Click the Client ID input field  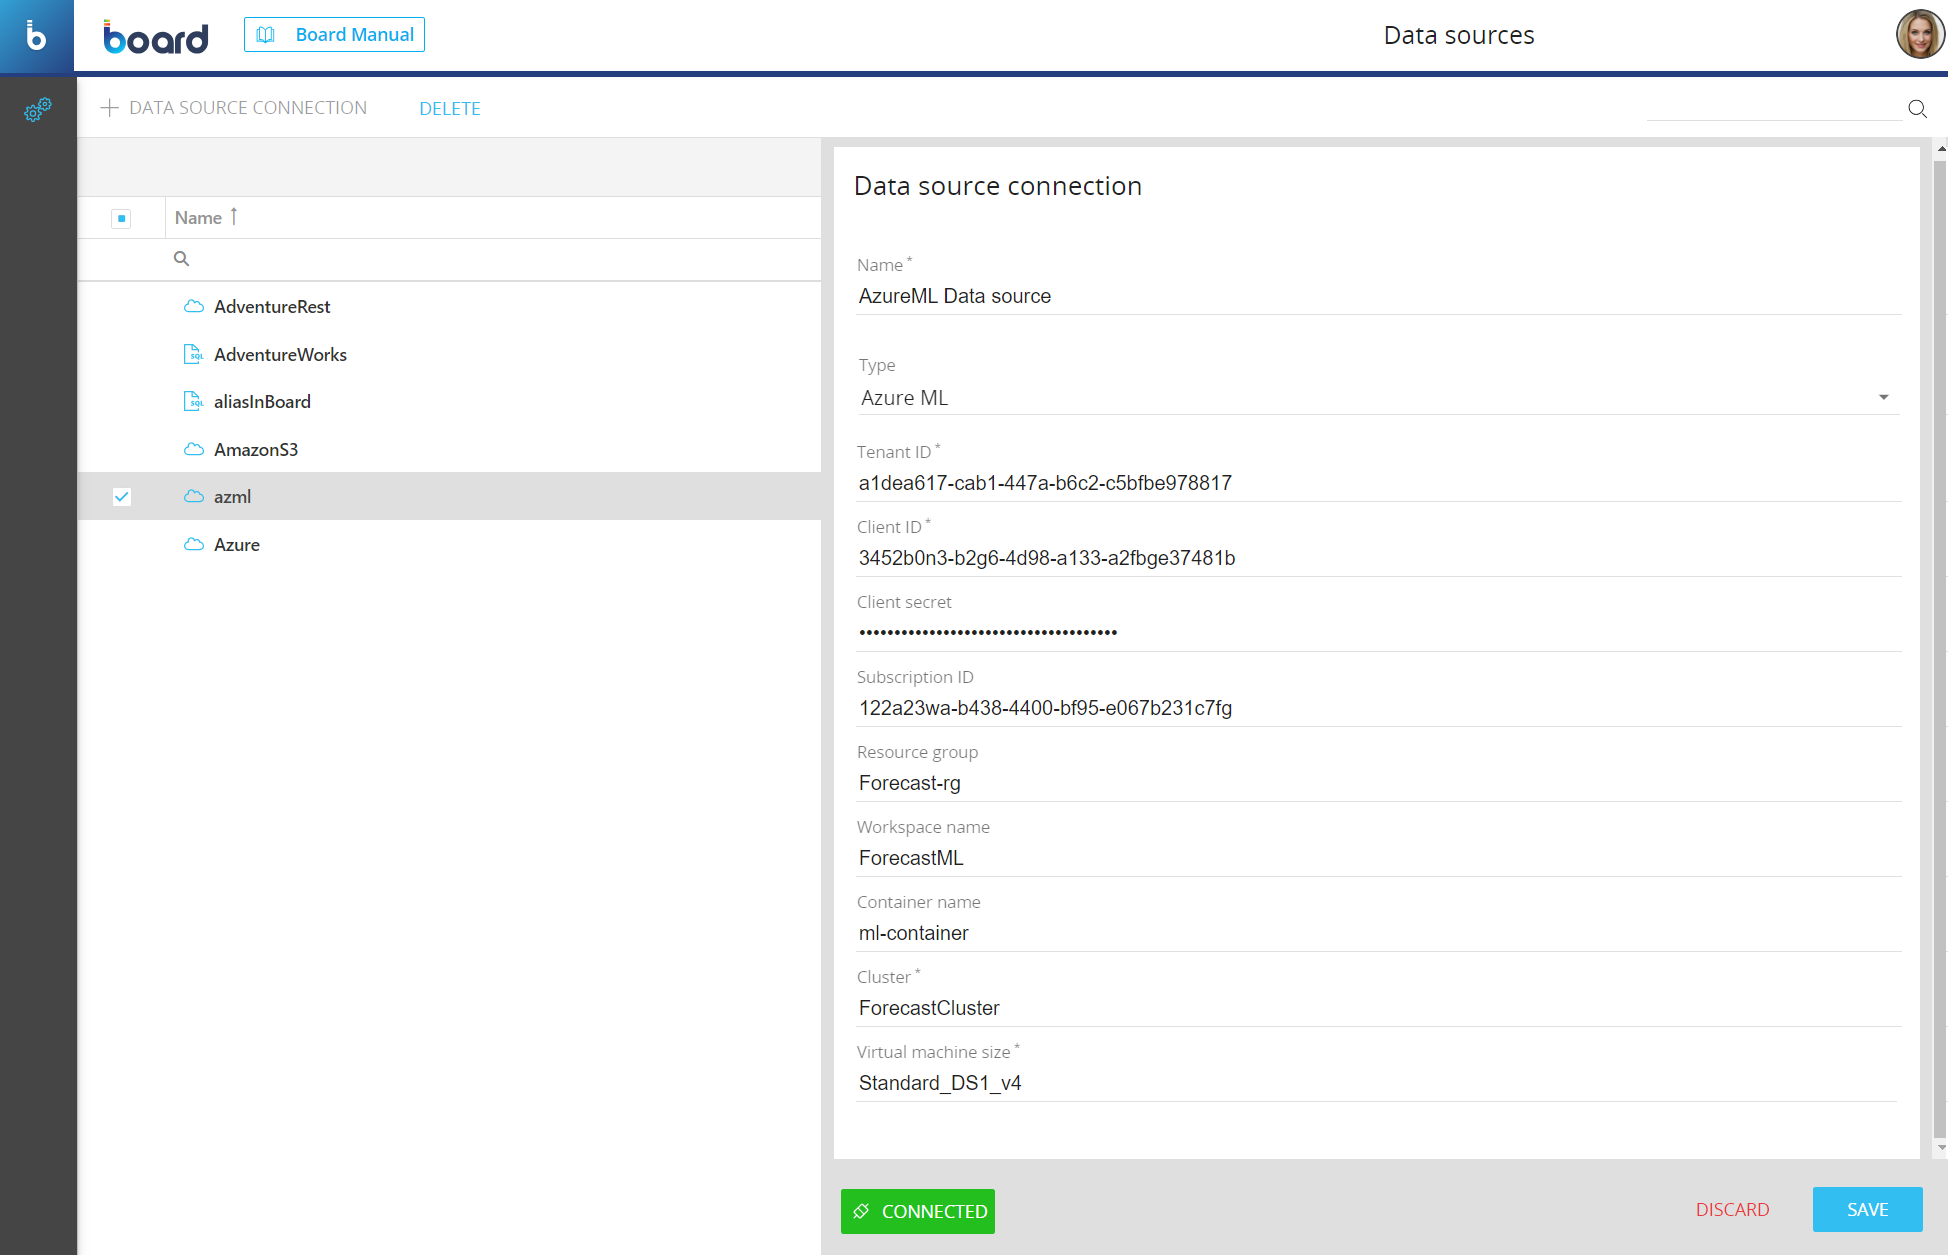coord(1378,558)
